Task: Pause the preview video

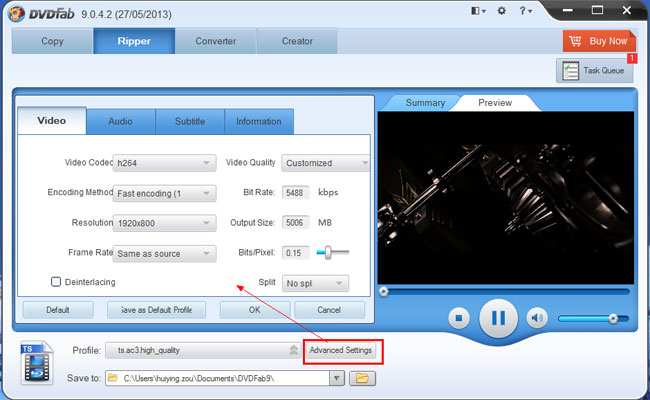Action: (498, 318)
